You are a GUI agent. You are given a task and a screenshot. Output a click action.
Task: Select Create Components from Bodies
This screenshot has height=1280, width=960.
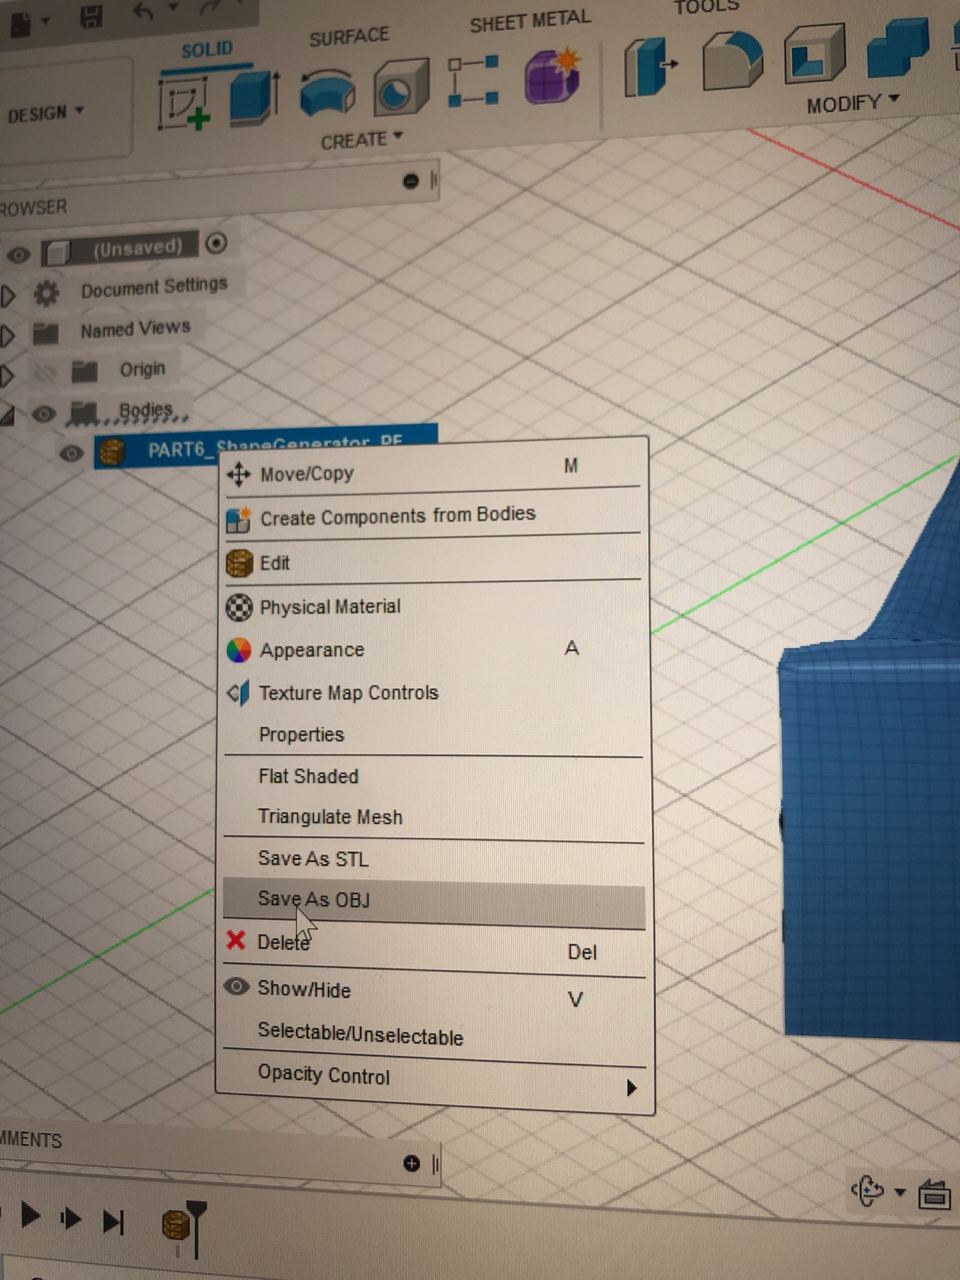(434, 516)
